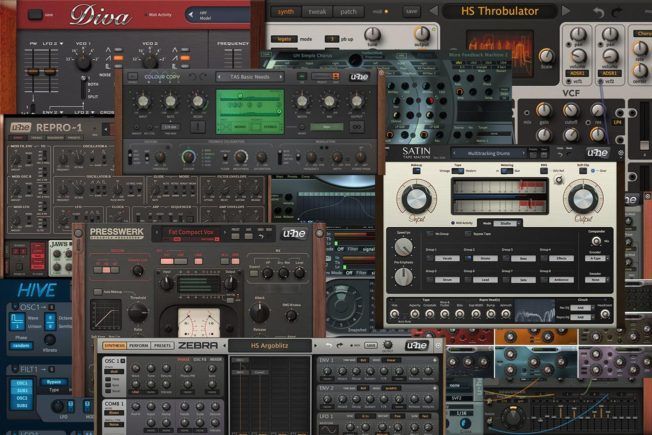Toggle the Soft Clip switch in Satin

(583, 171)
